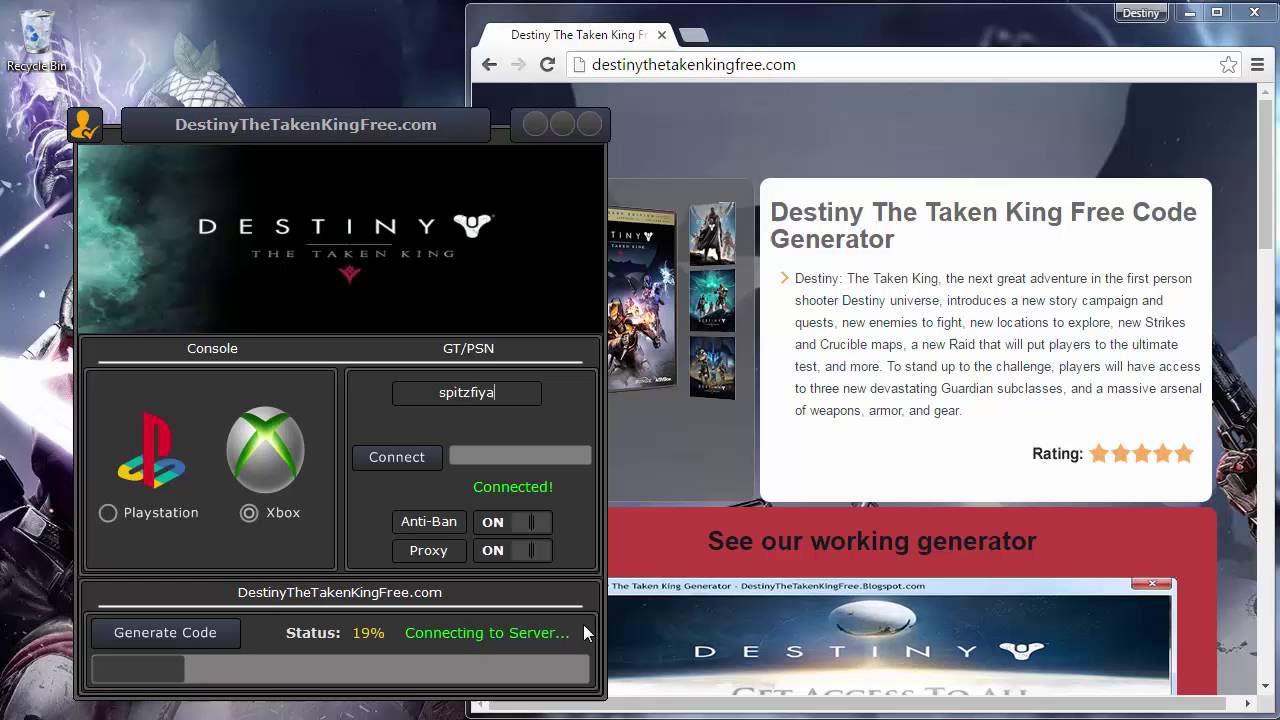1280x720 pixels.
Task: Click middle round button on generator title bar
Action: 562,124
